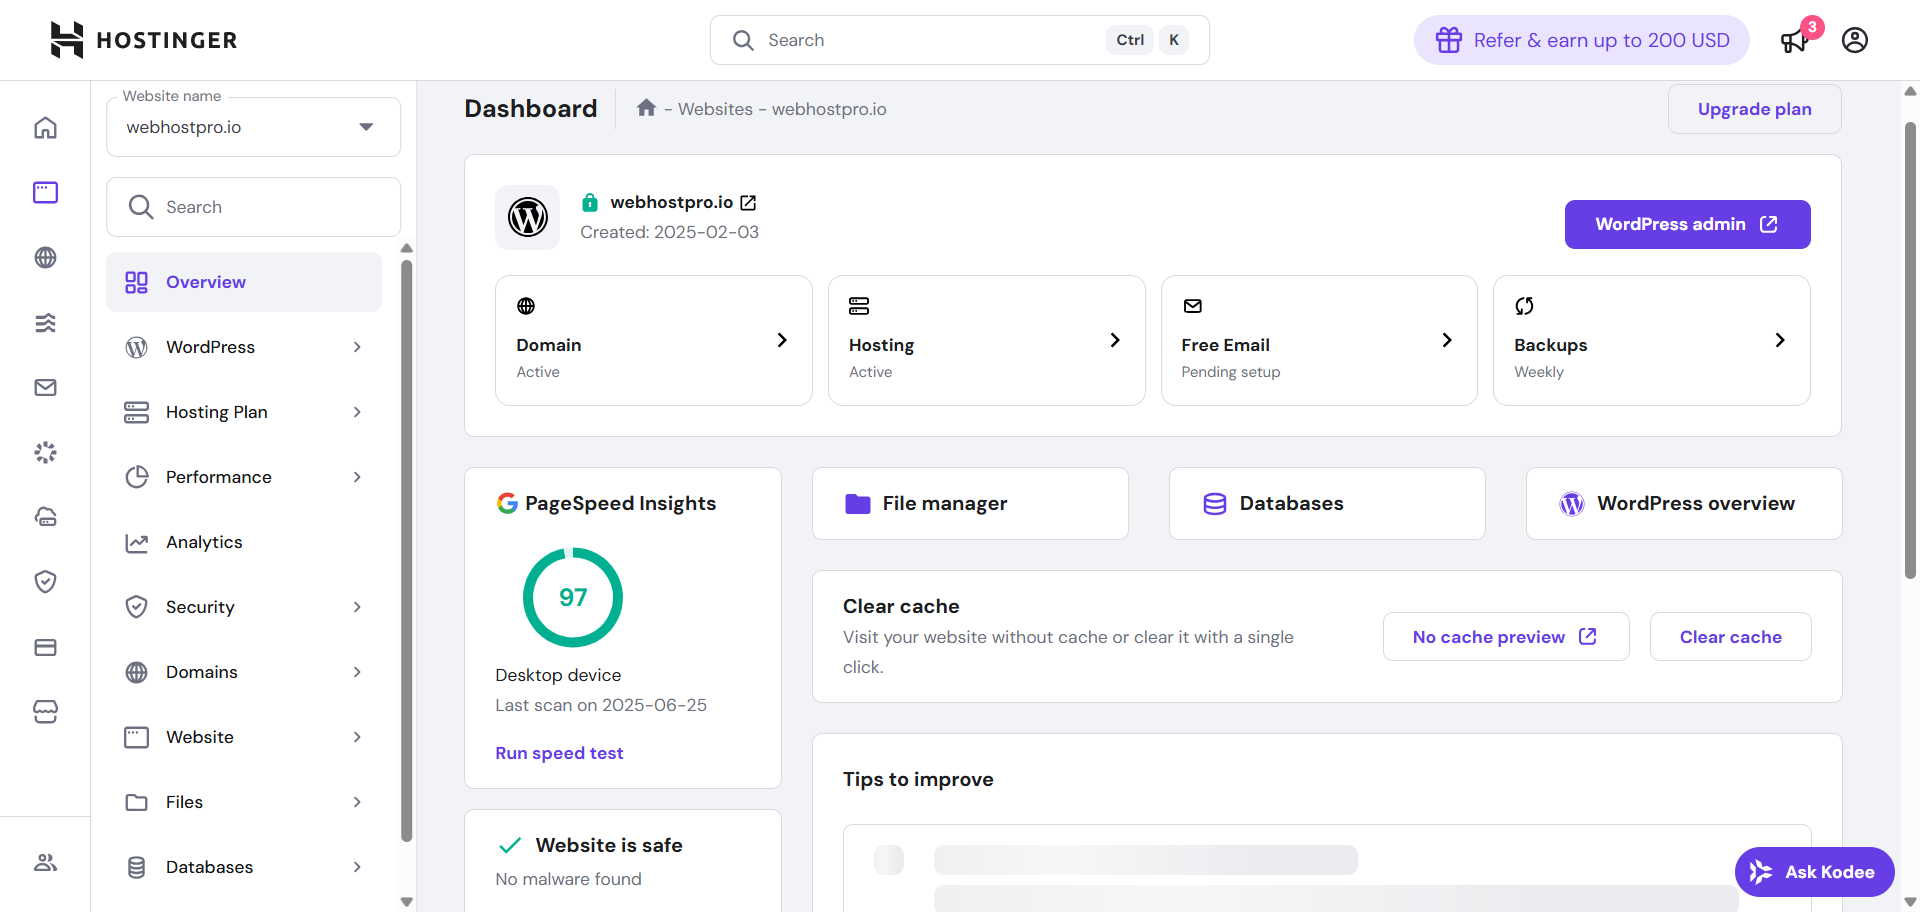1920x912 pixels.
Task: Open the File manager tile
Action: 970,503
